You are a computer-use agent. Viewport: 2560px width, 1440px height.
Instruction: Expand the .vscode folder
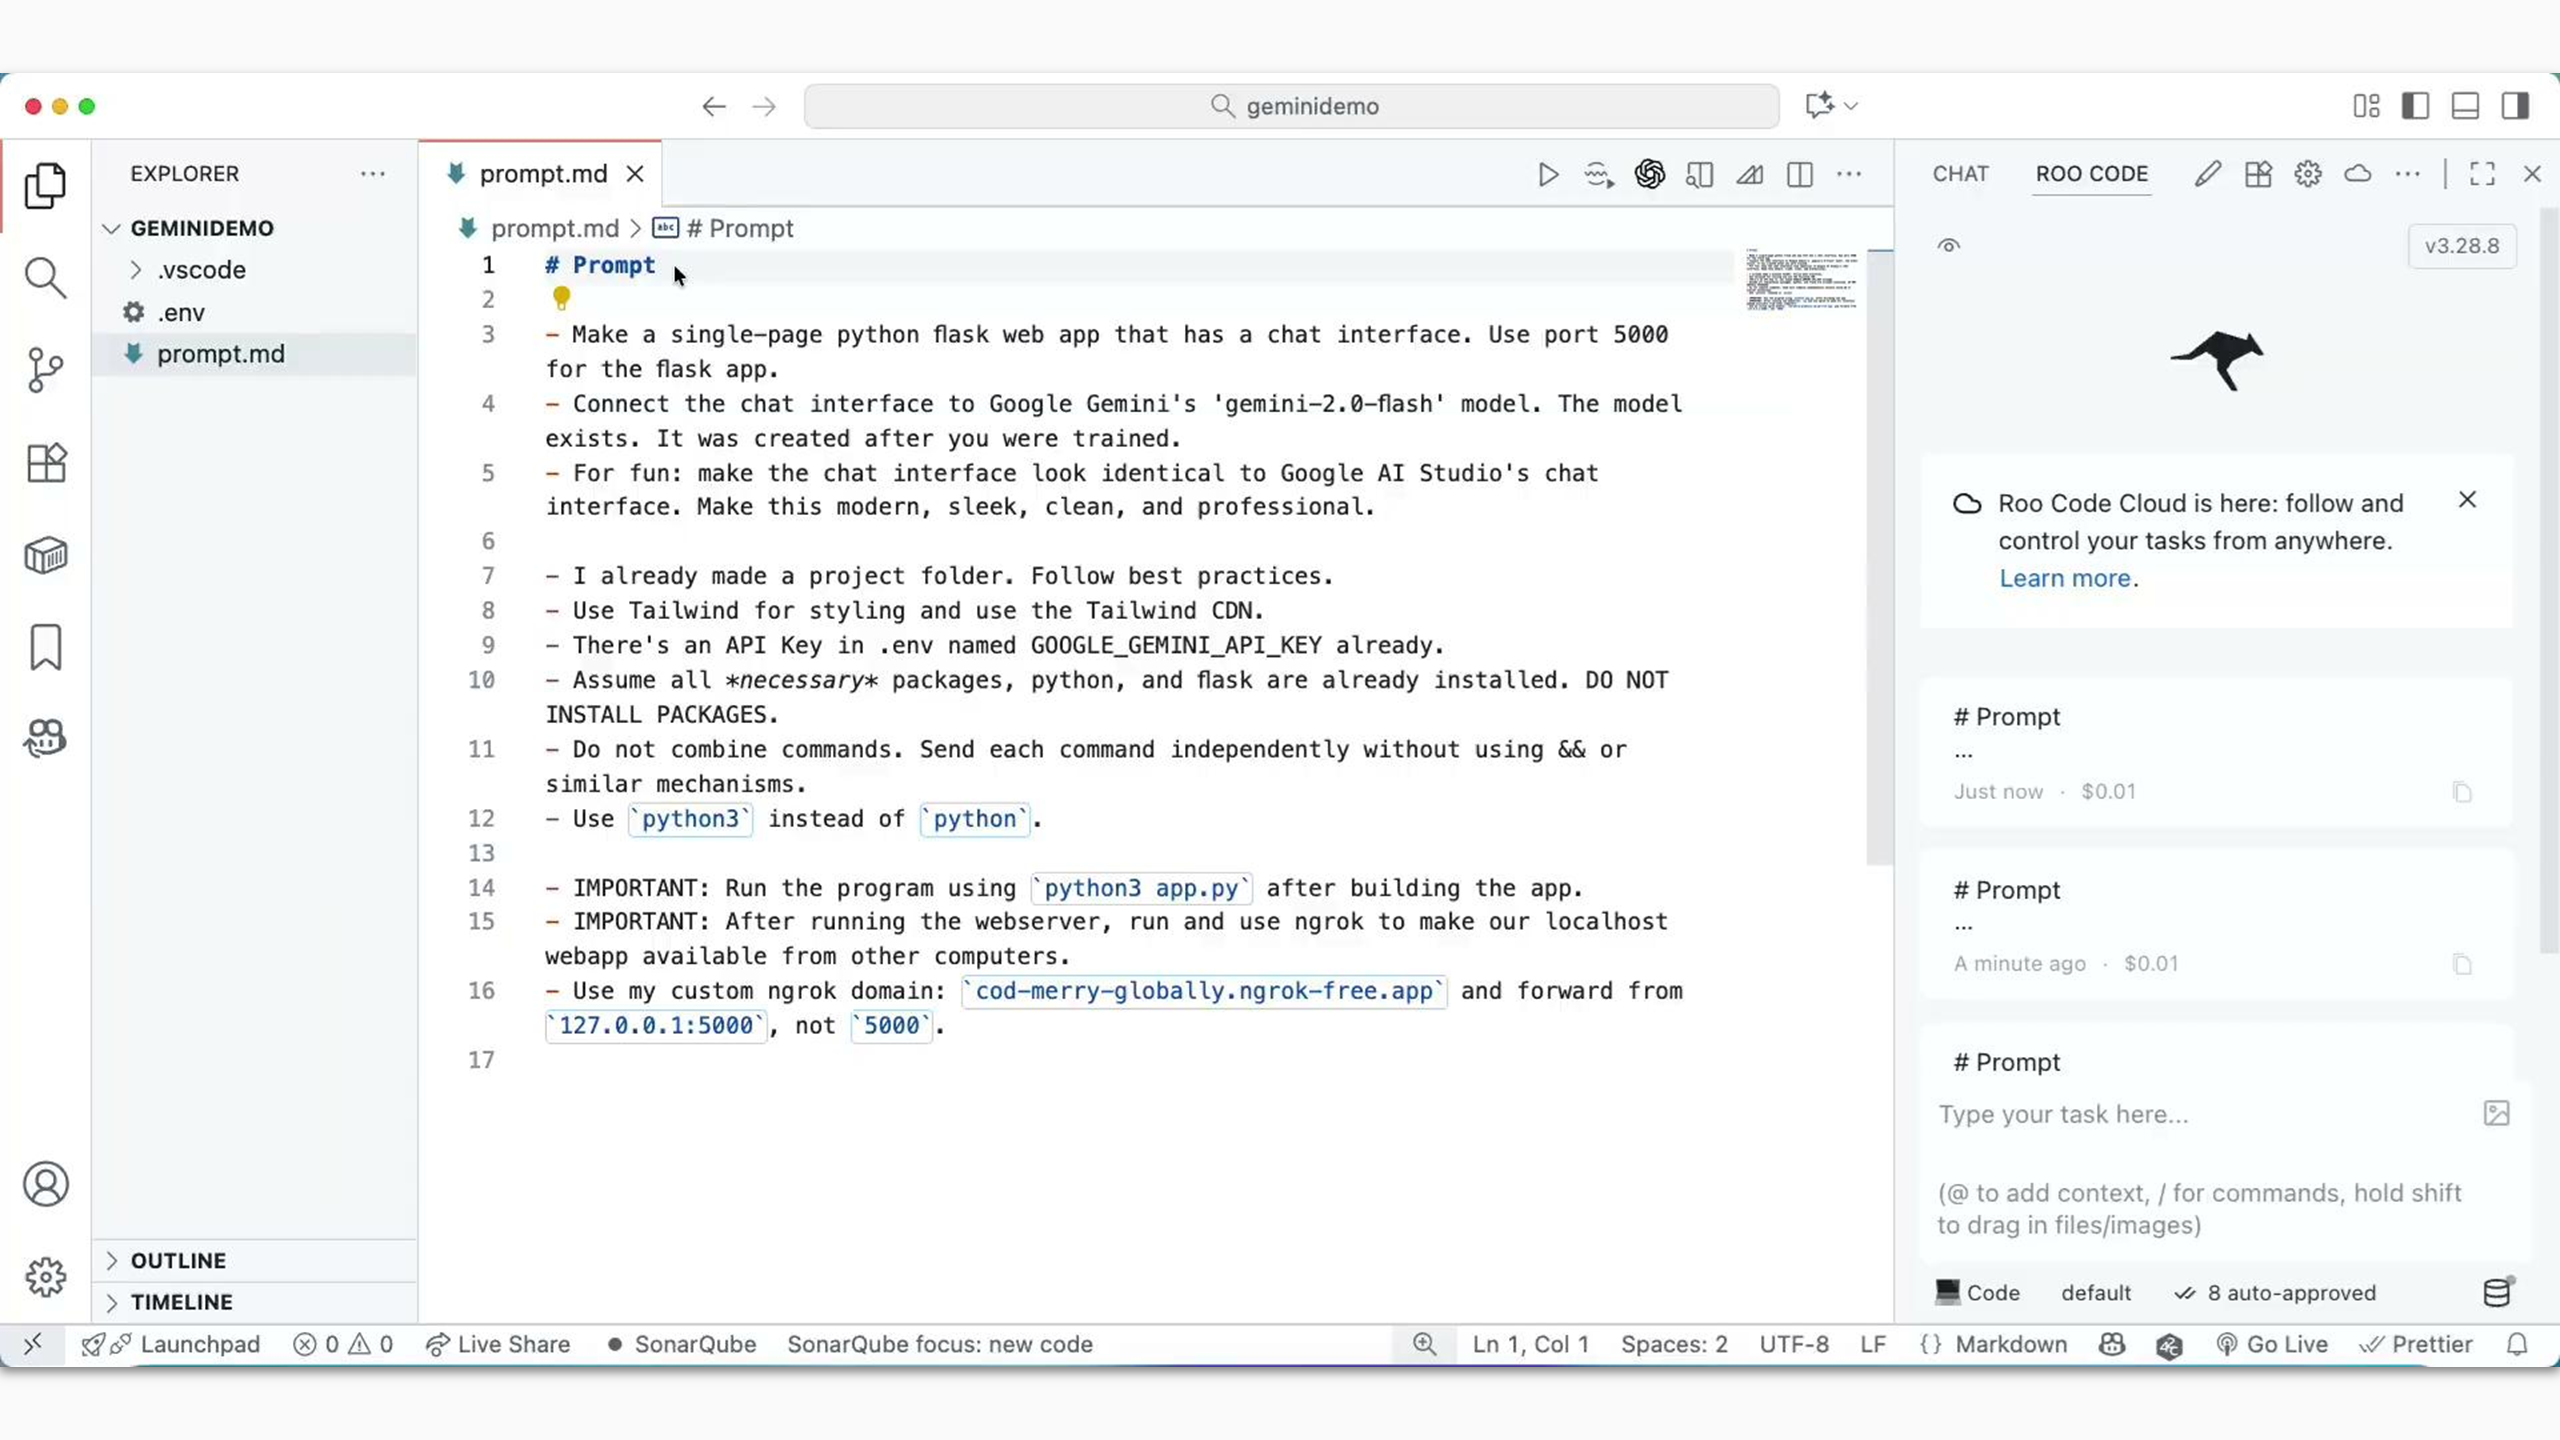coord(137,270)
